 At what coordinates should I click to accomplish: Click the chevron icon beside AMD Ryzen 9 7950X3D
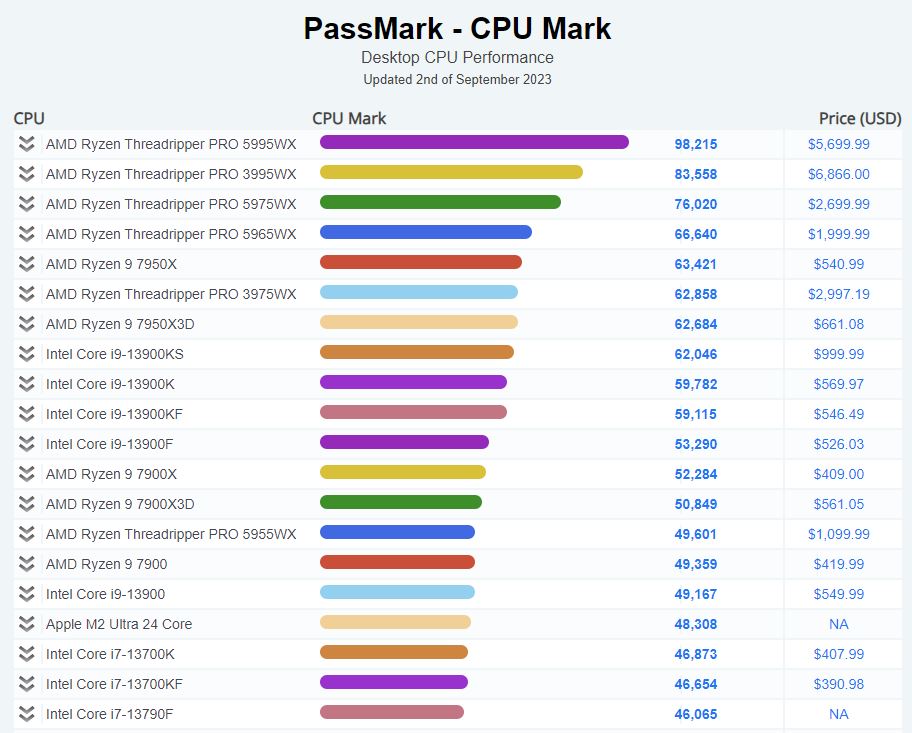pyautogui.click(x=26, y=324)
